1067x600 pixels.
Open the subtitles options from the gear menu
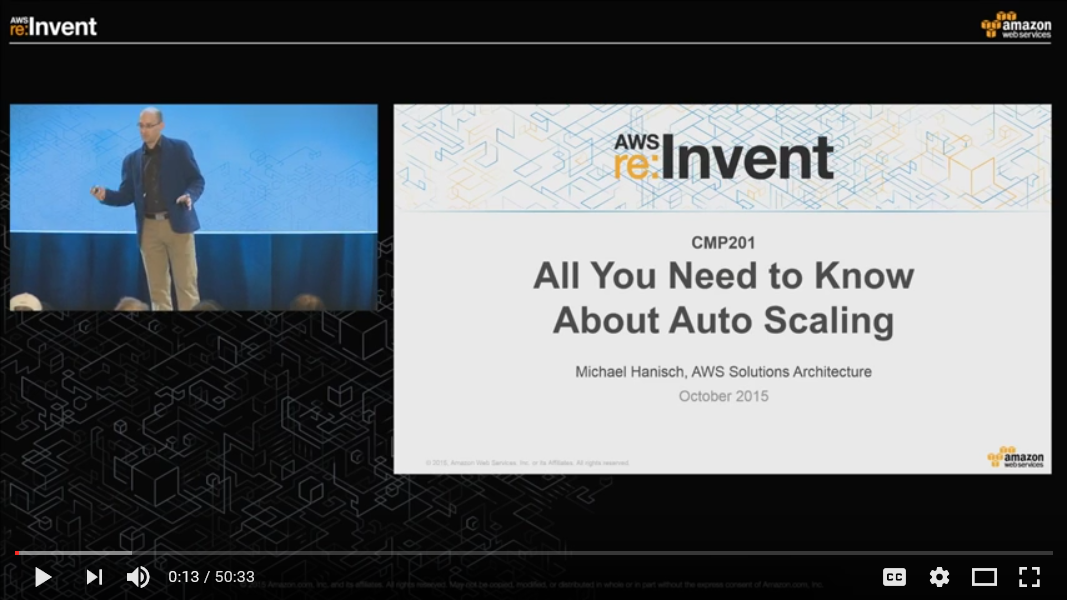[939, 577]
